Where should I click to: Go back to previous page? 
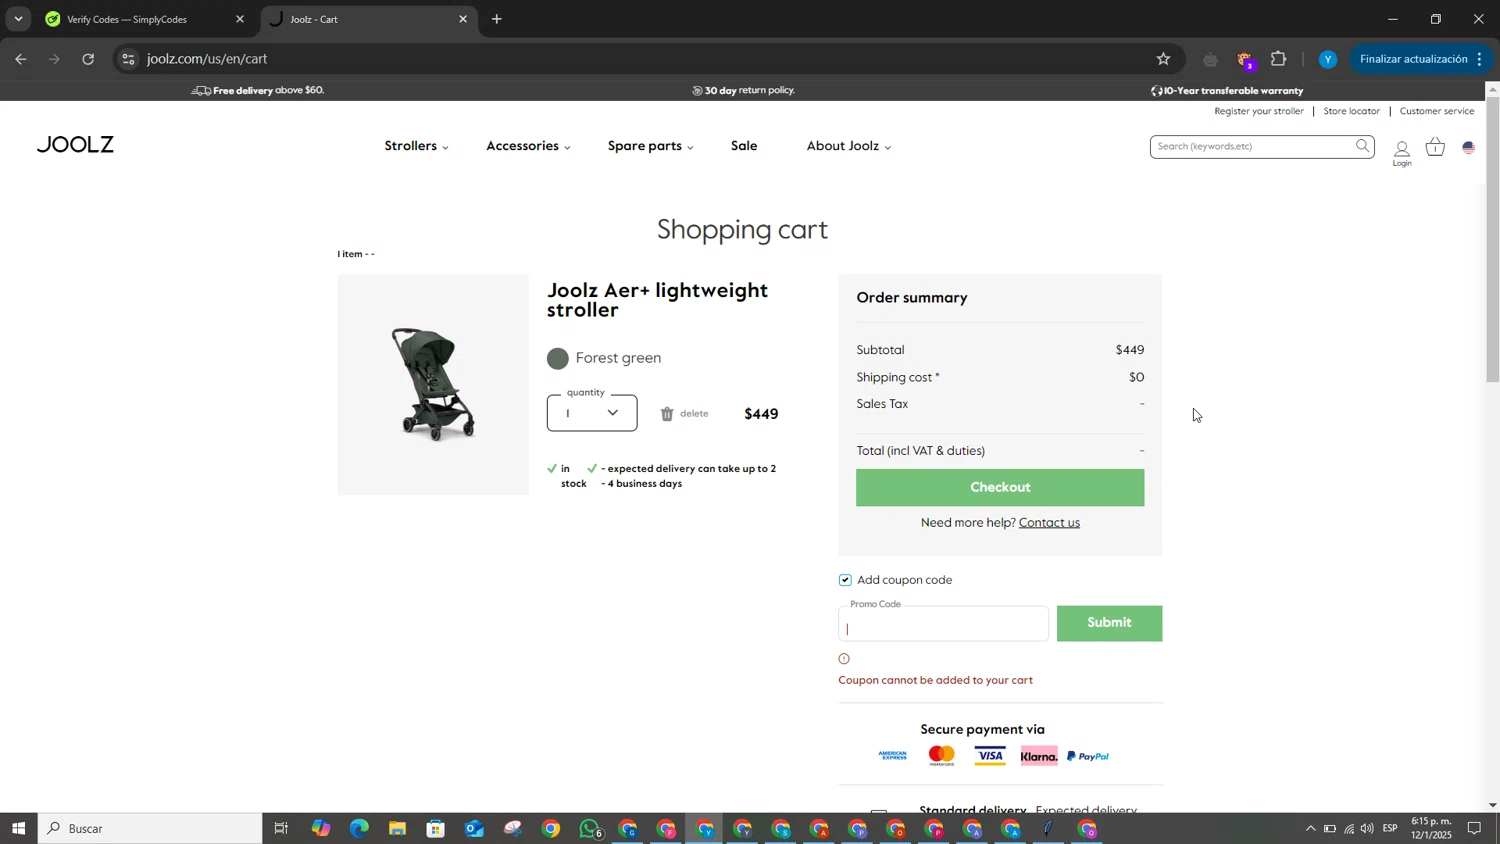(20, 59)
